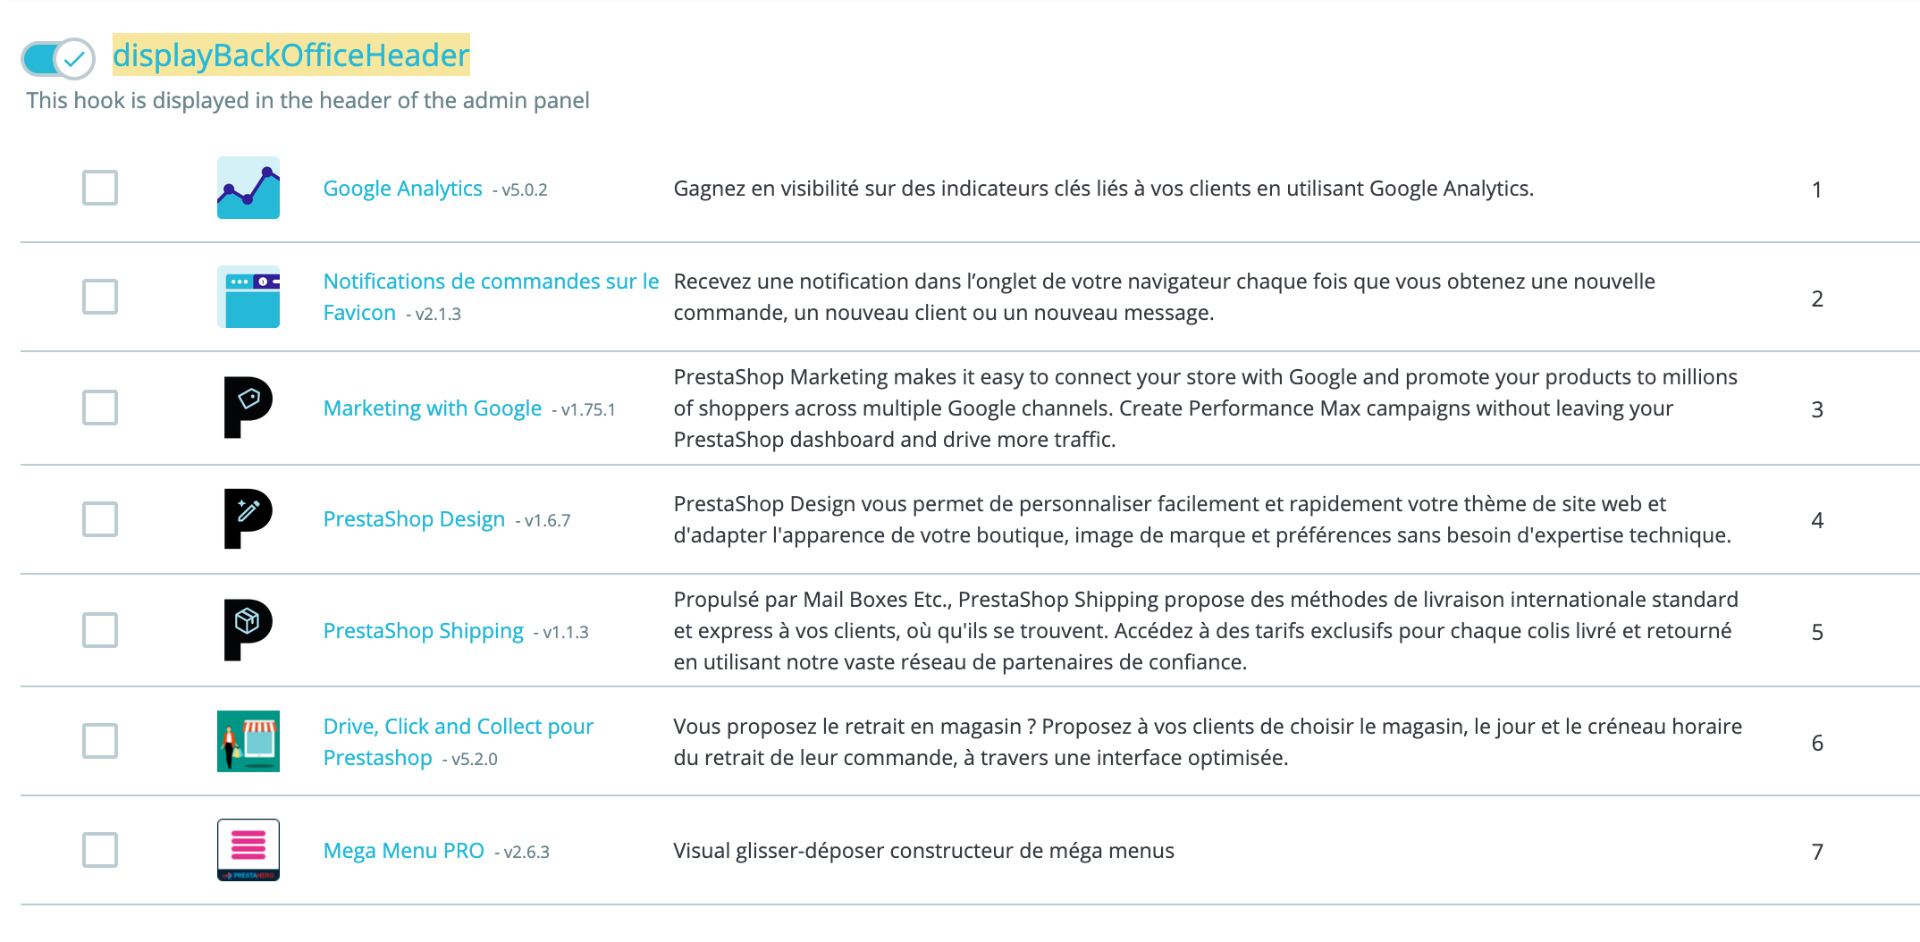Click the PrestaShop Design pencil icon
The image size is (1920, 942).
(248, 519)
